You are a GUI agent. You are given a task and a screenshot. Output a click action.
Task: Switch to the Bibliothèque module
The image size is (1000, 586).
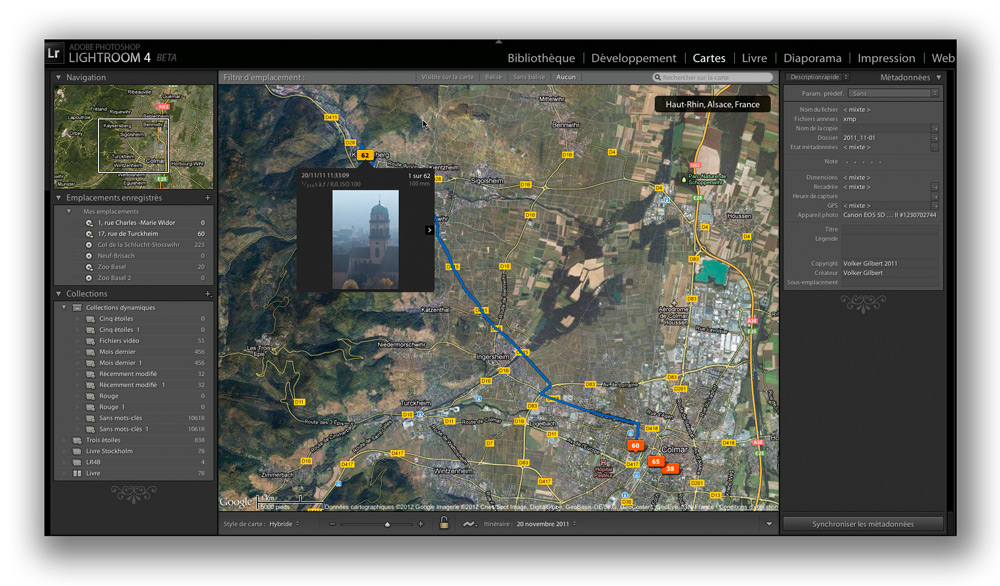pos(541,58)
